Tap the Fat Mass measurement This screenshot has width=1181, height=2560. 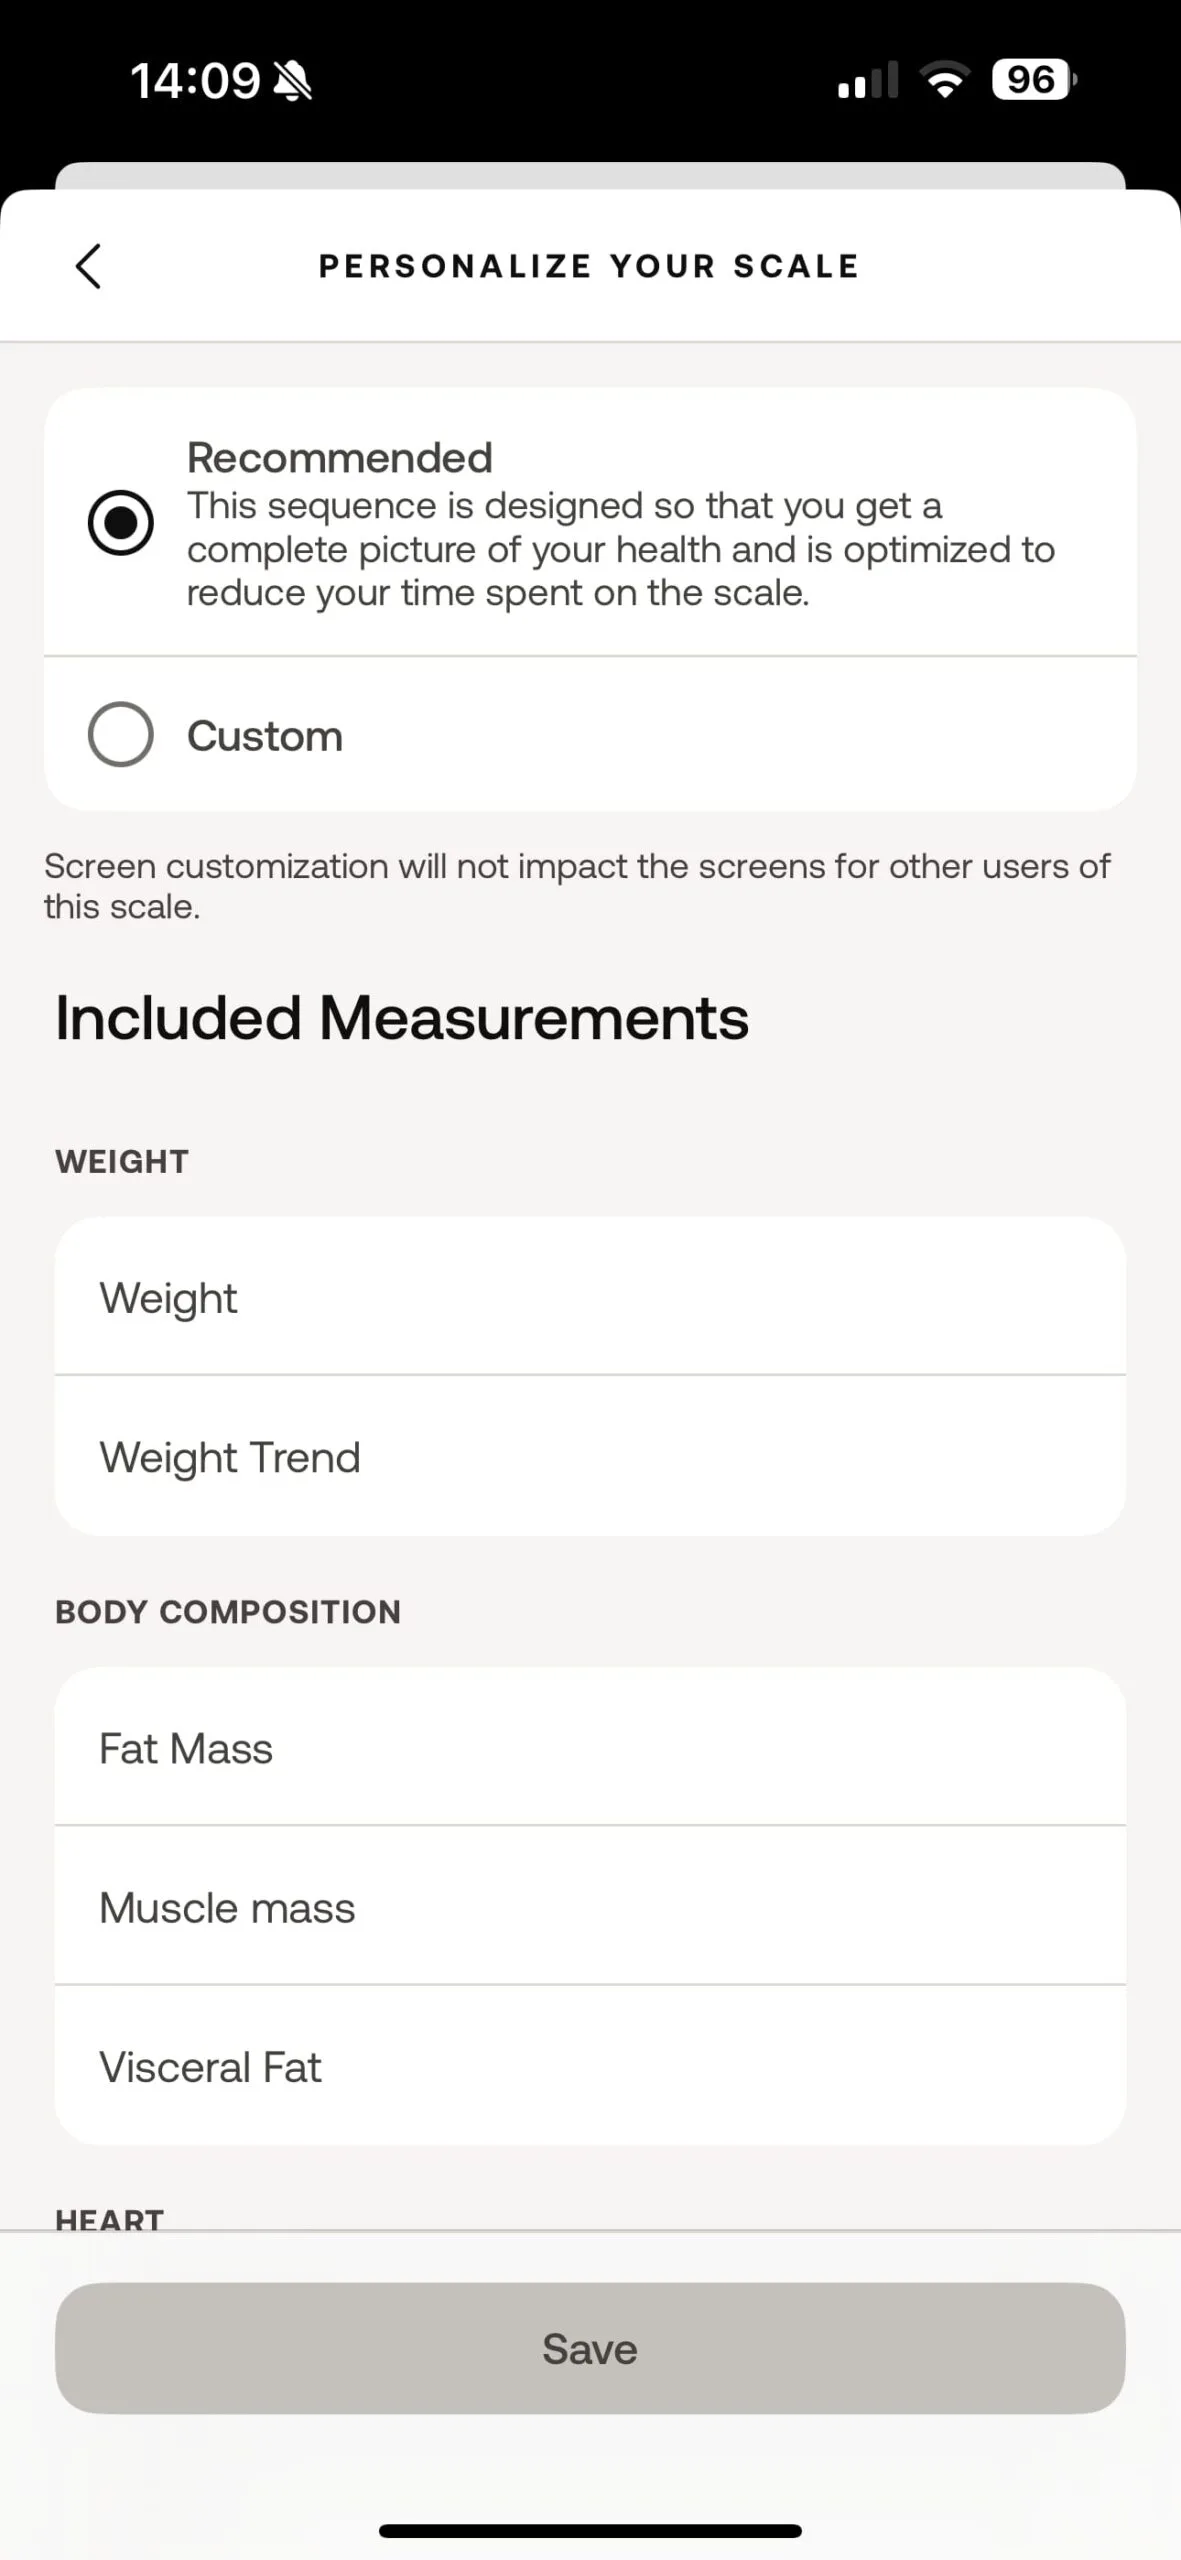point(590,1748)
